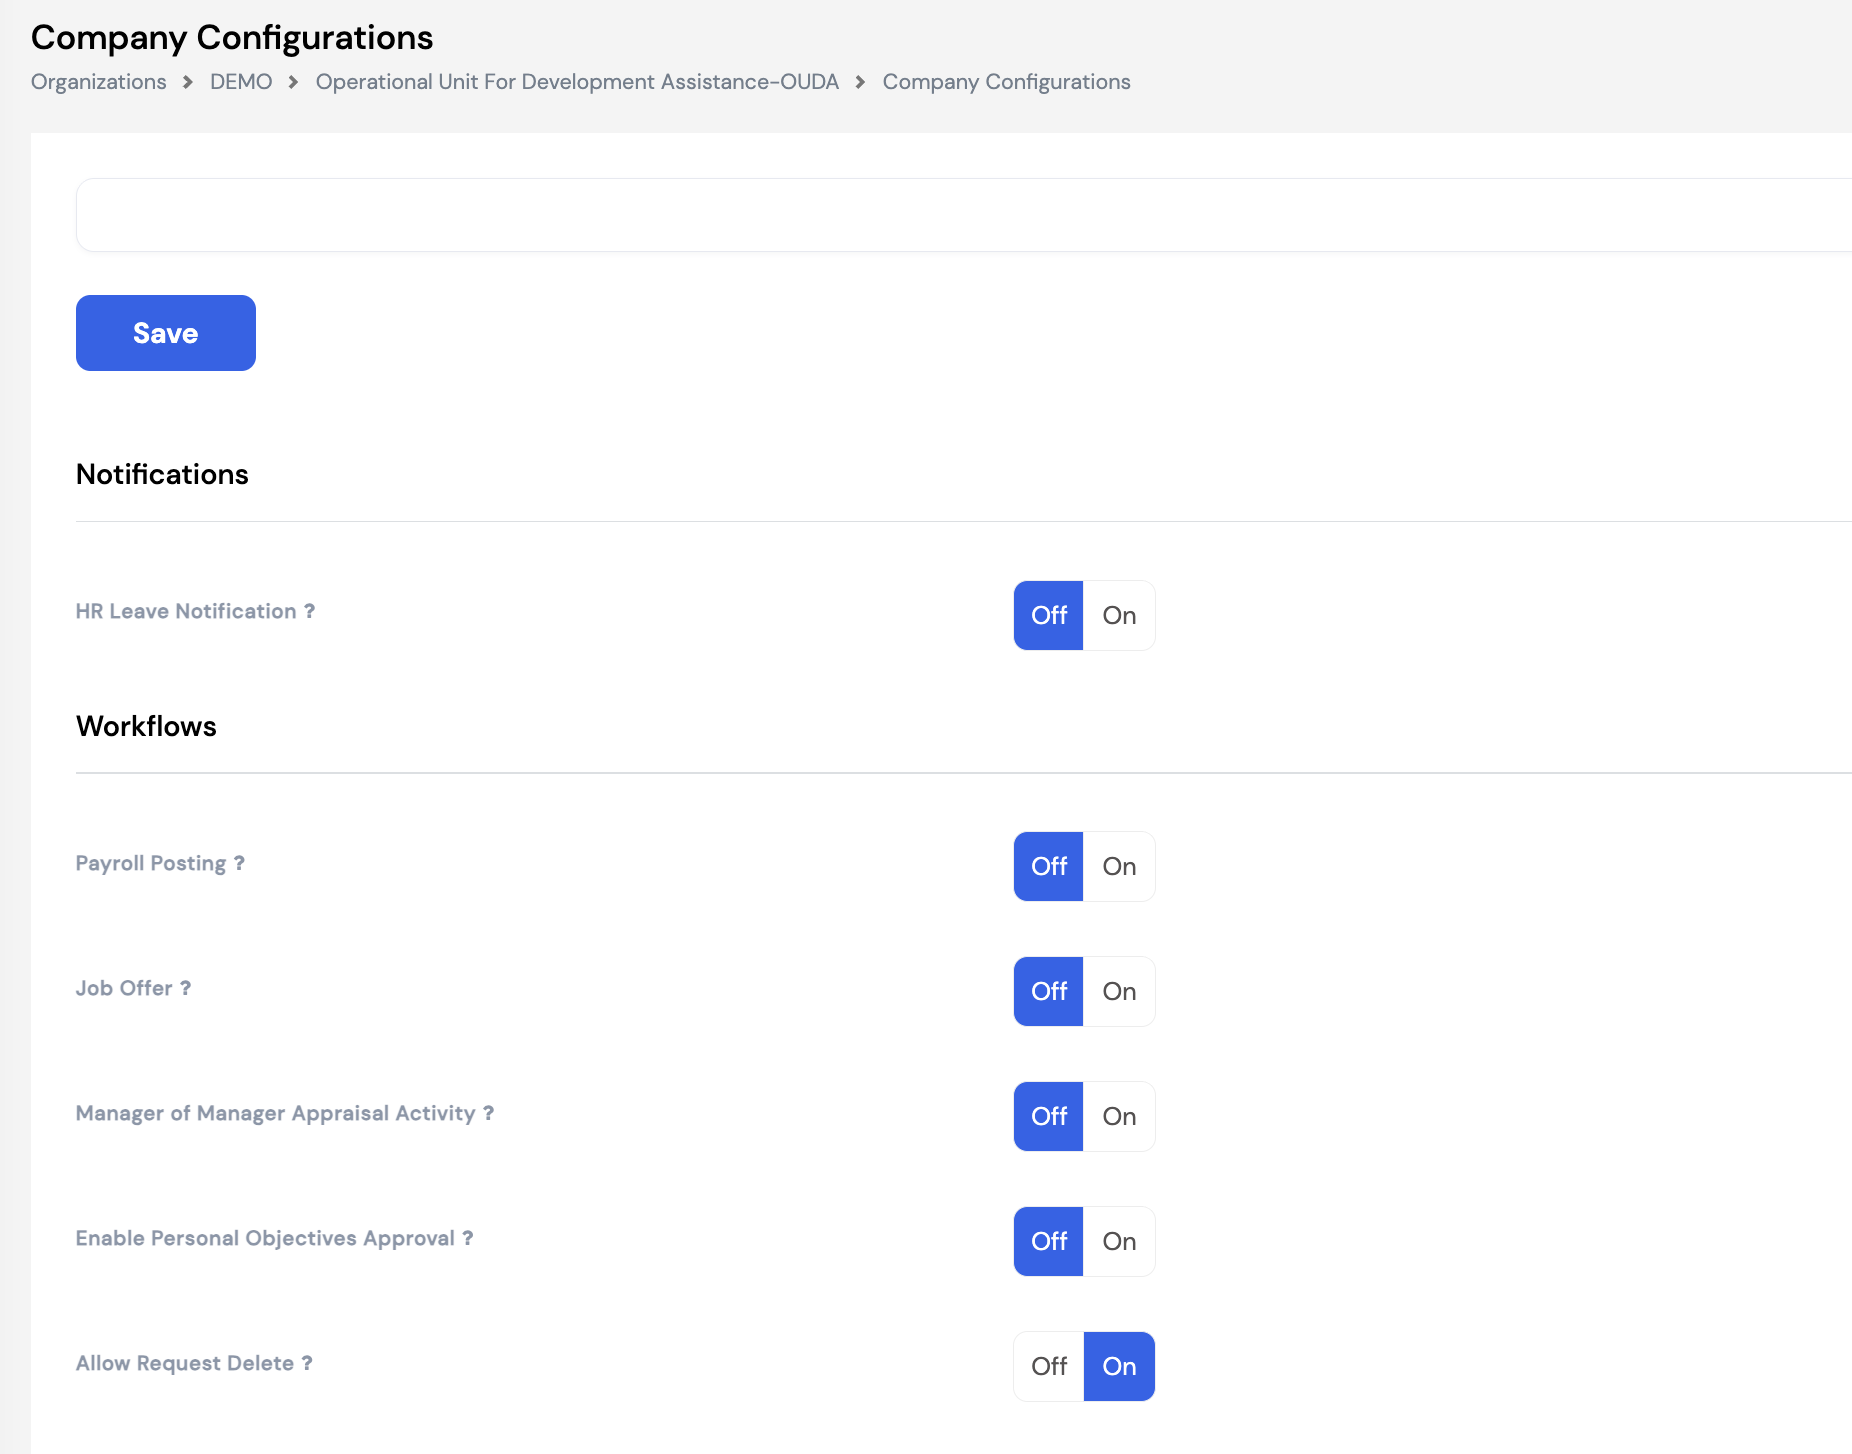Click help mark beside Job Offer
This screenshot has width=1852, height=1454.
pos(185,988)
